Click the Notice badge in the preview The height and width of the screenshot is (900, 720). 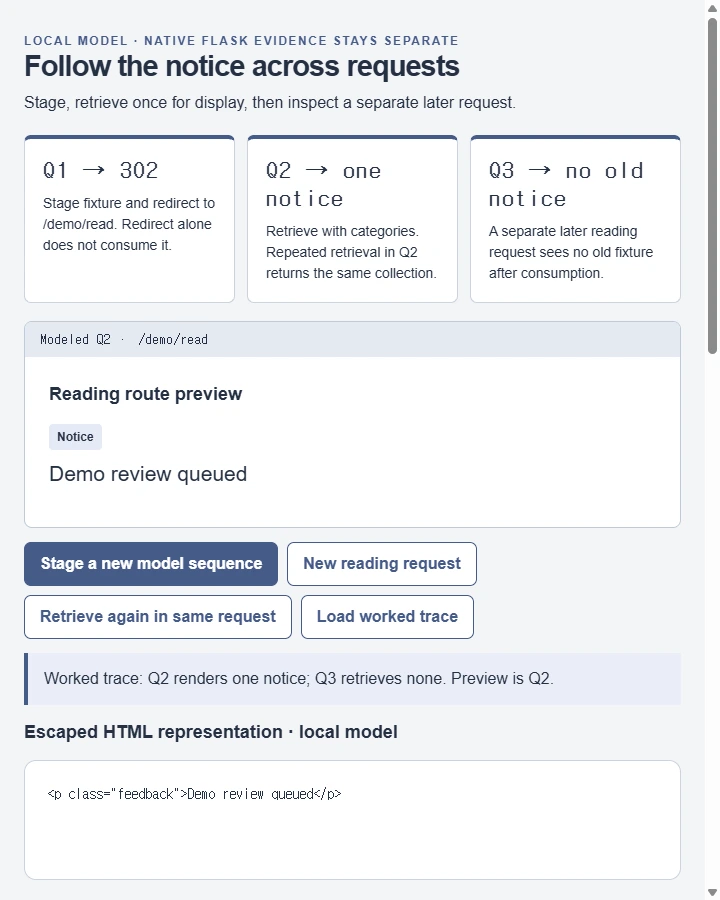click(75, 437)
